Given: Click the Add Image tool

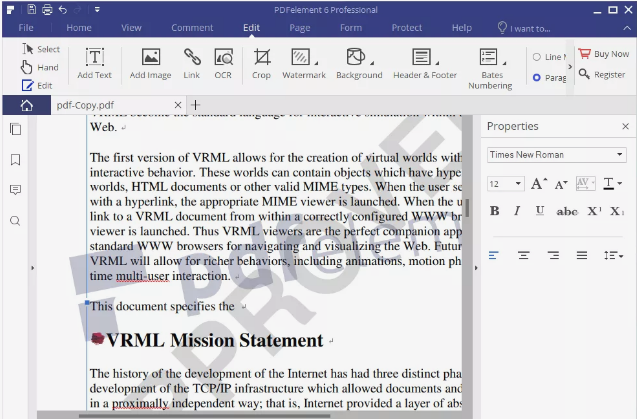Looking at the screenshot, I should pyautogui.click(x=150, y=63).
